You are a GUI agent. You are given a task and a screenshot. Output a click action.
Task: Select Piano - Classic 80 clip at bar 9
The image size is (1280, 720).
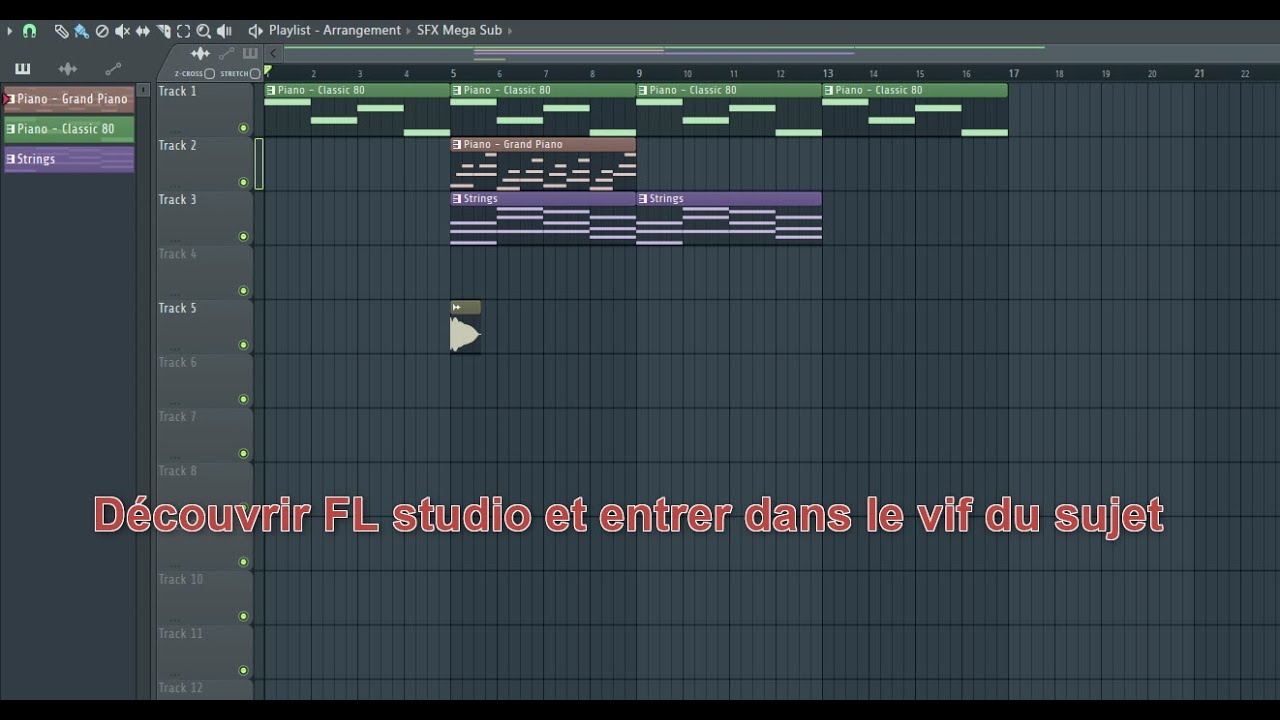tap(729, 110)
